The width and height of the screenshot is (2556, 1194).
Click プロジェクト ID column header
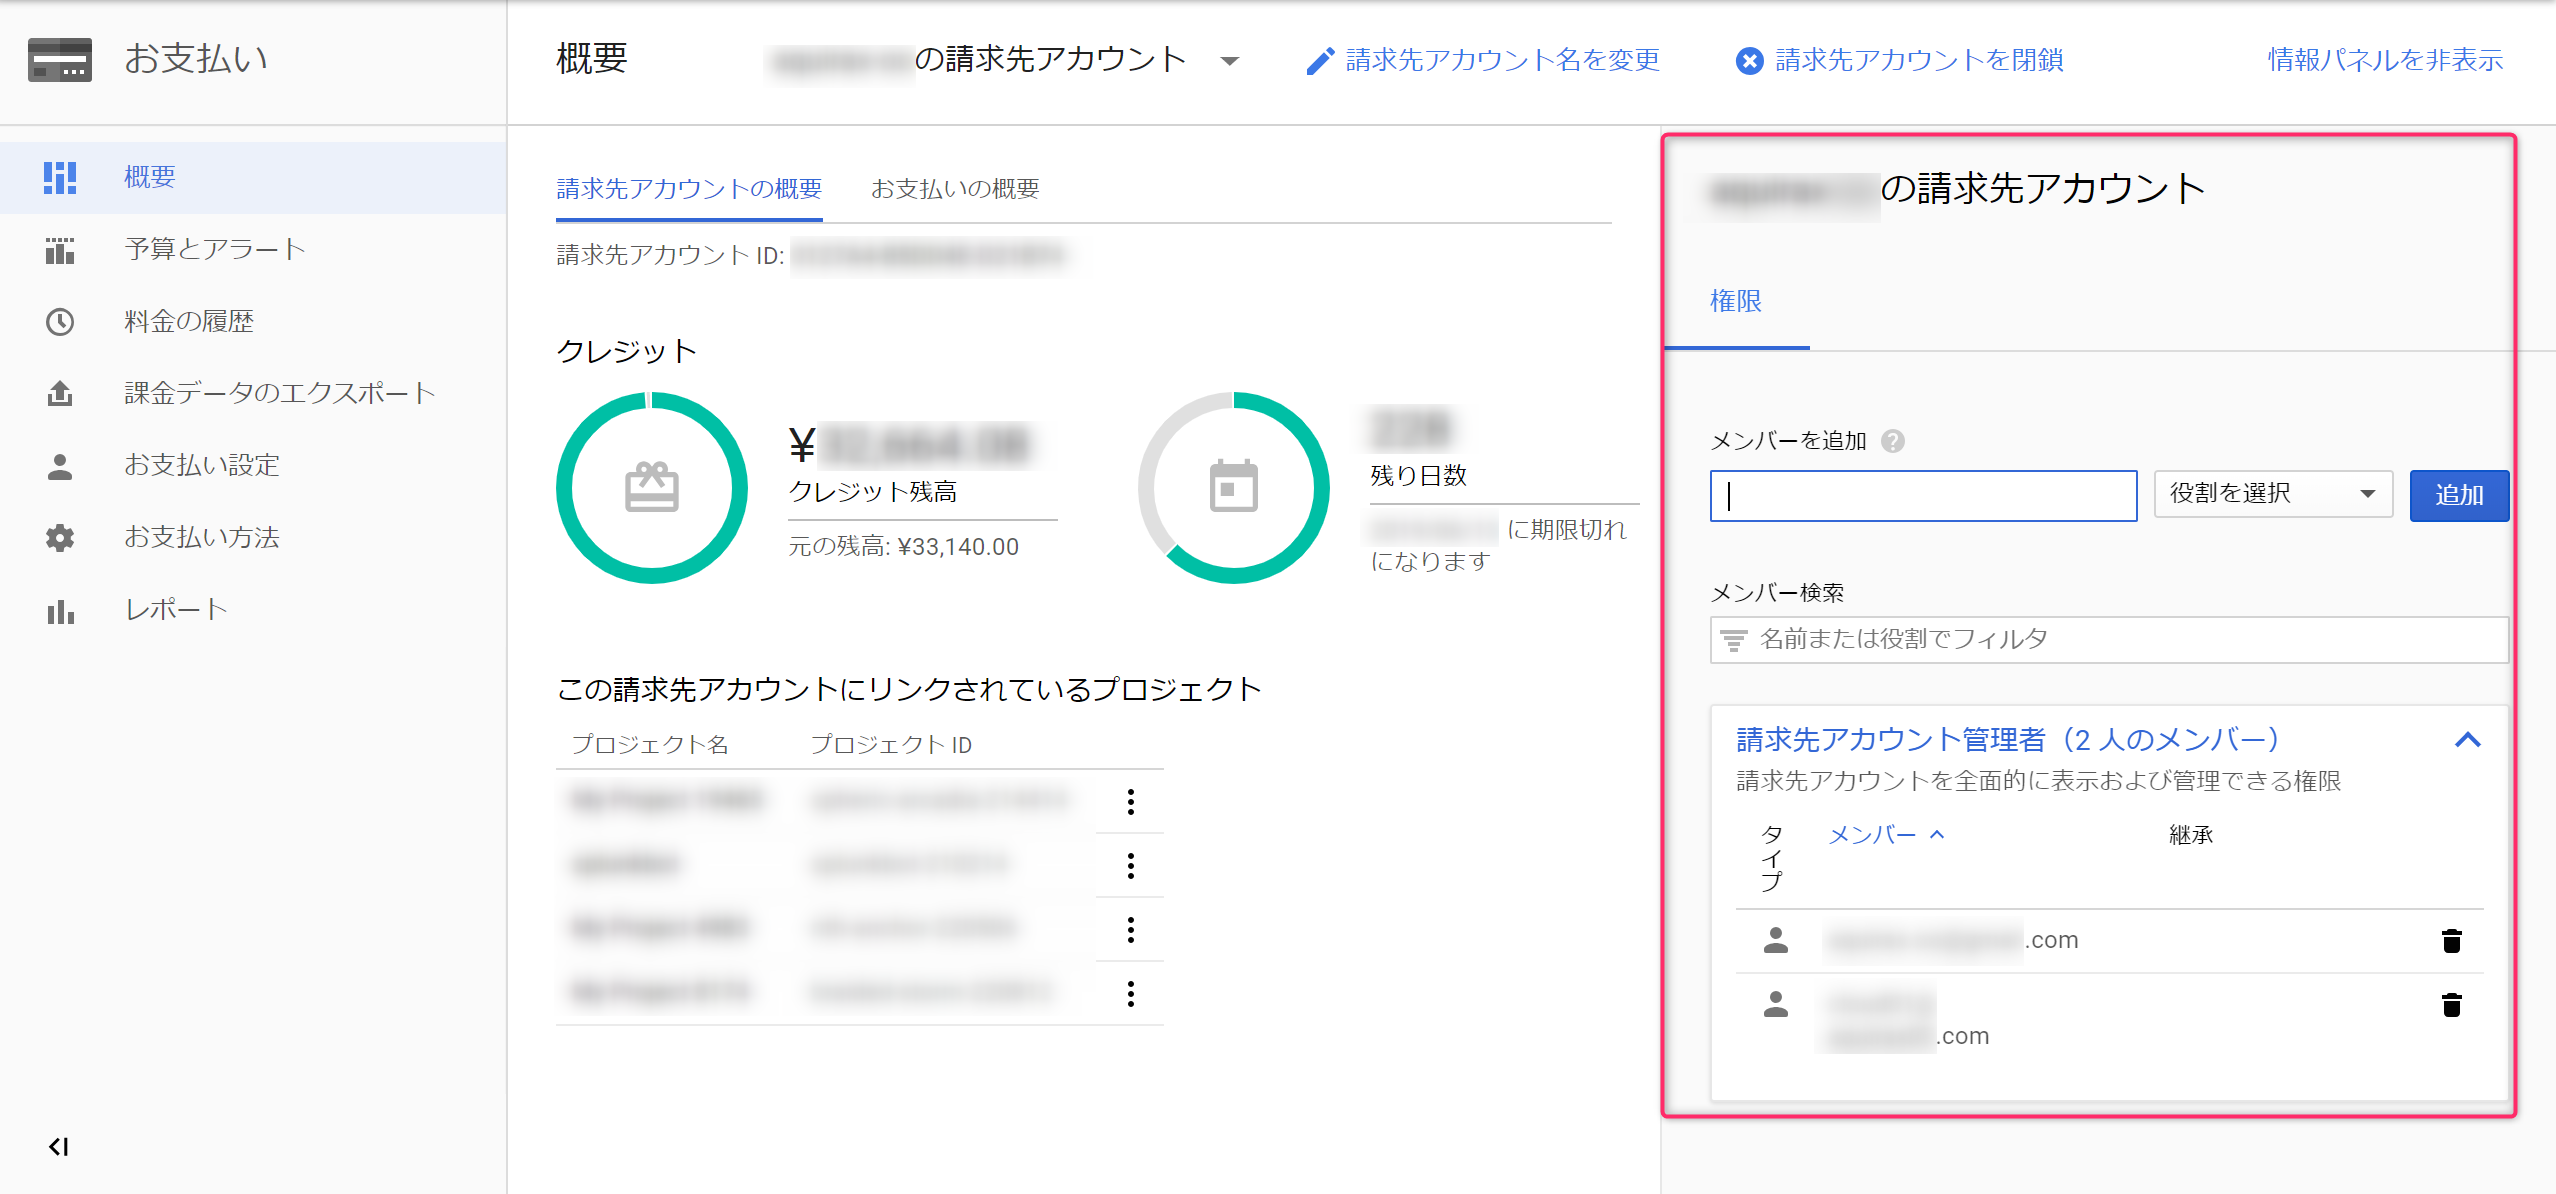[x=891, y=745]
